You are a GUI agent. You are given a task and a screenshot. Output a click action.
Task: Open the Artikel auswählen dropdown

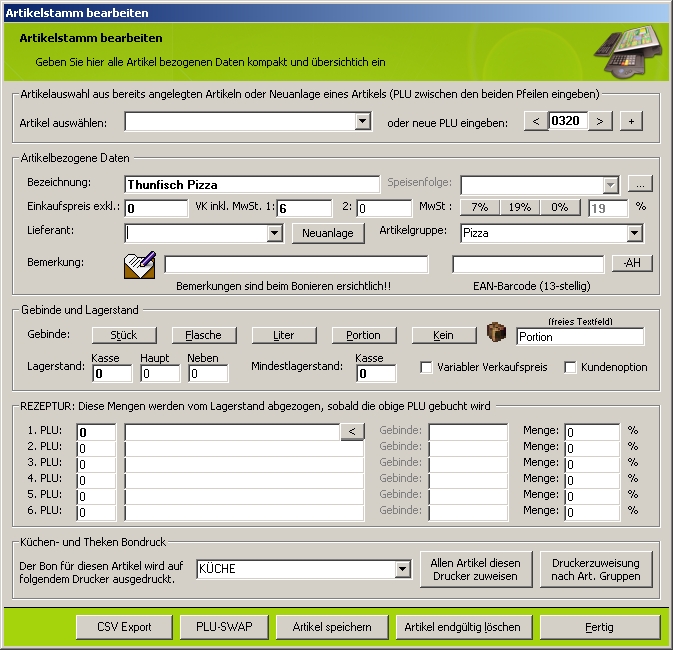tap(363, 122)
